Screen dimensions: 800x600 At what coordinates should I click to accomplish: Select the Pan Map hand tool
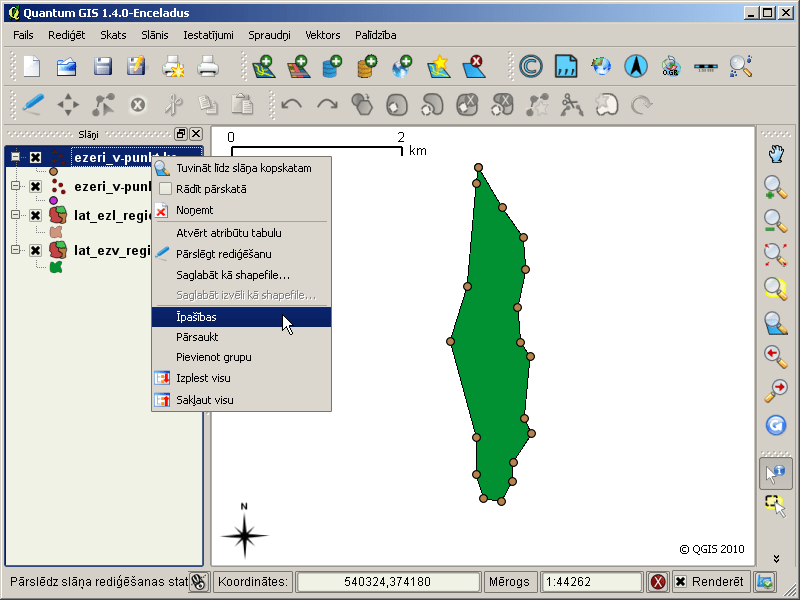point(776,153)
